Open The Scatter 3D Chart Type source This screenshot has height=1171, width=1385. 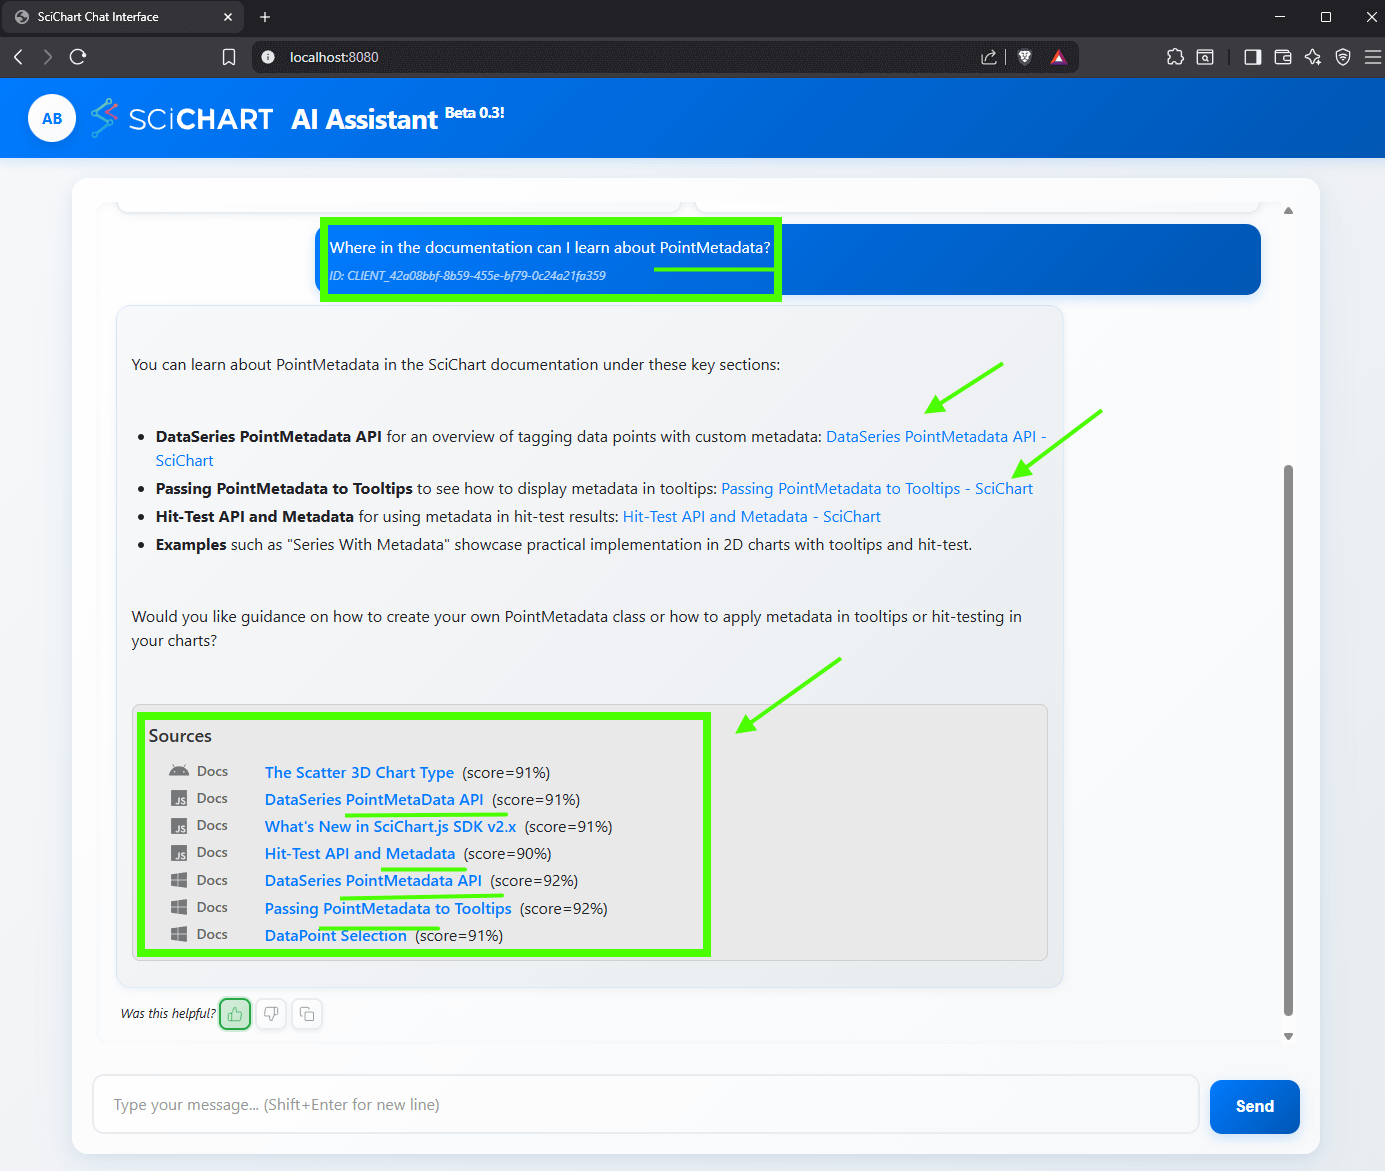point(359,772)
